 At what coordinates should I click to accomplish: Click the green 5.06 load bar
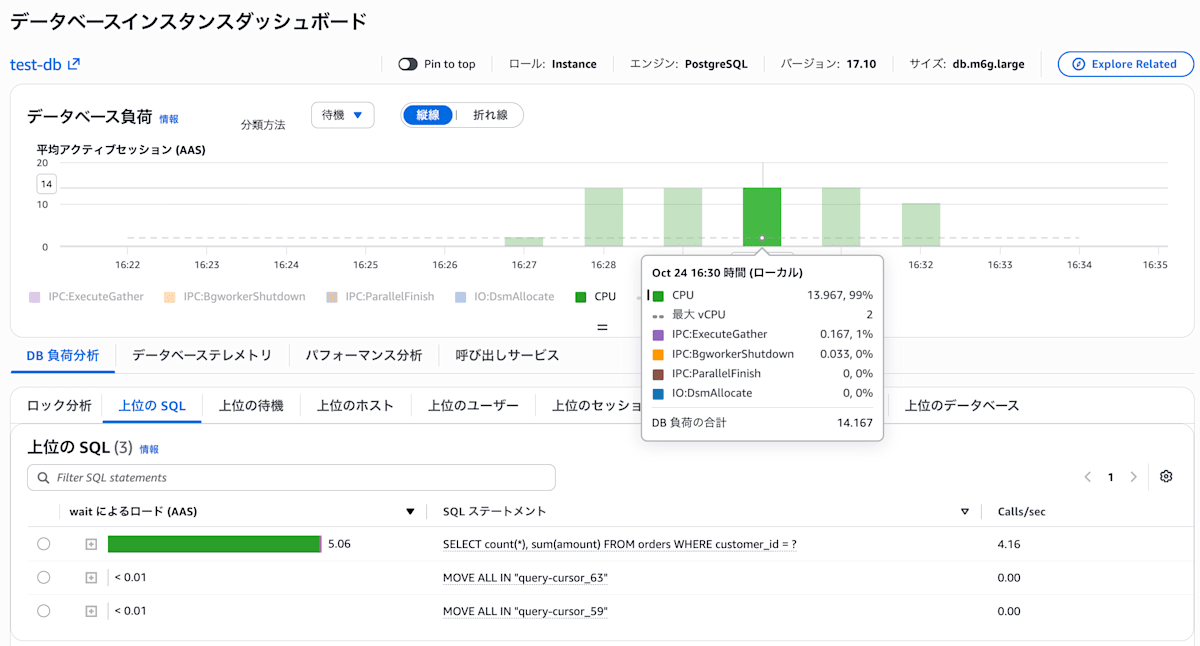(x=214, y=544)
